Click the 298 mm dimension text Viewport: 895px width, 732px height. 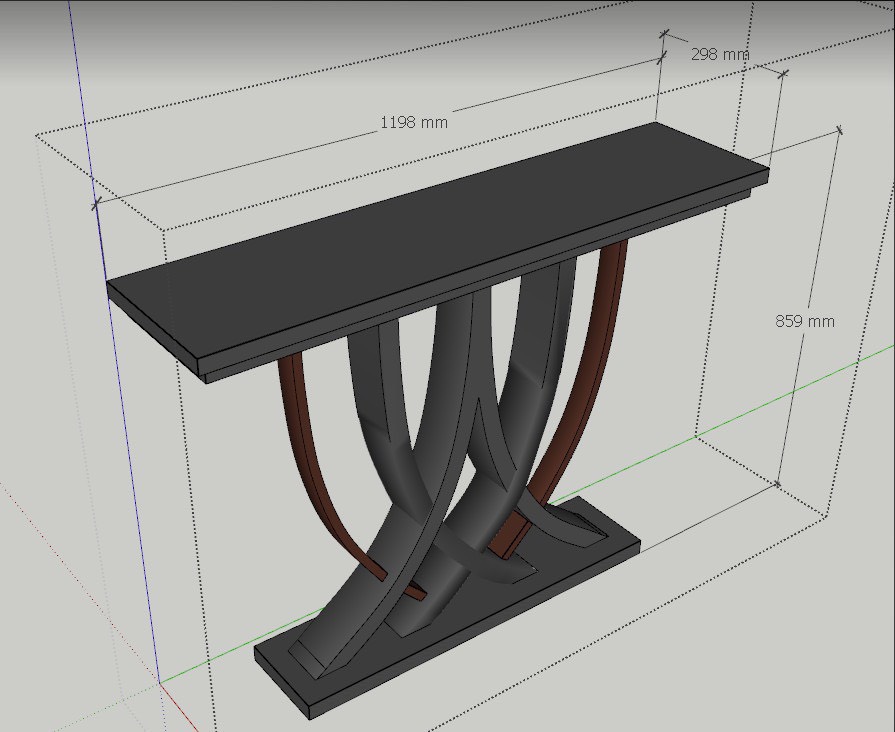[x=719, y=54]
